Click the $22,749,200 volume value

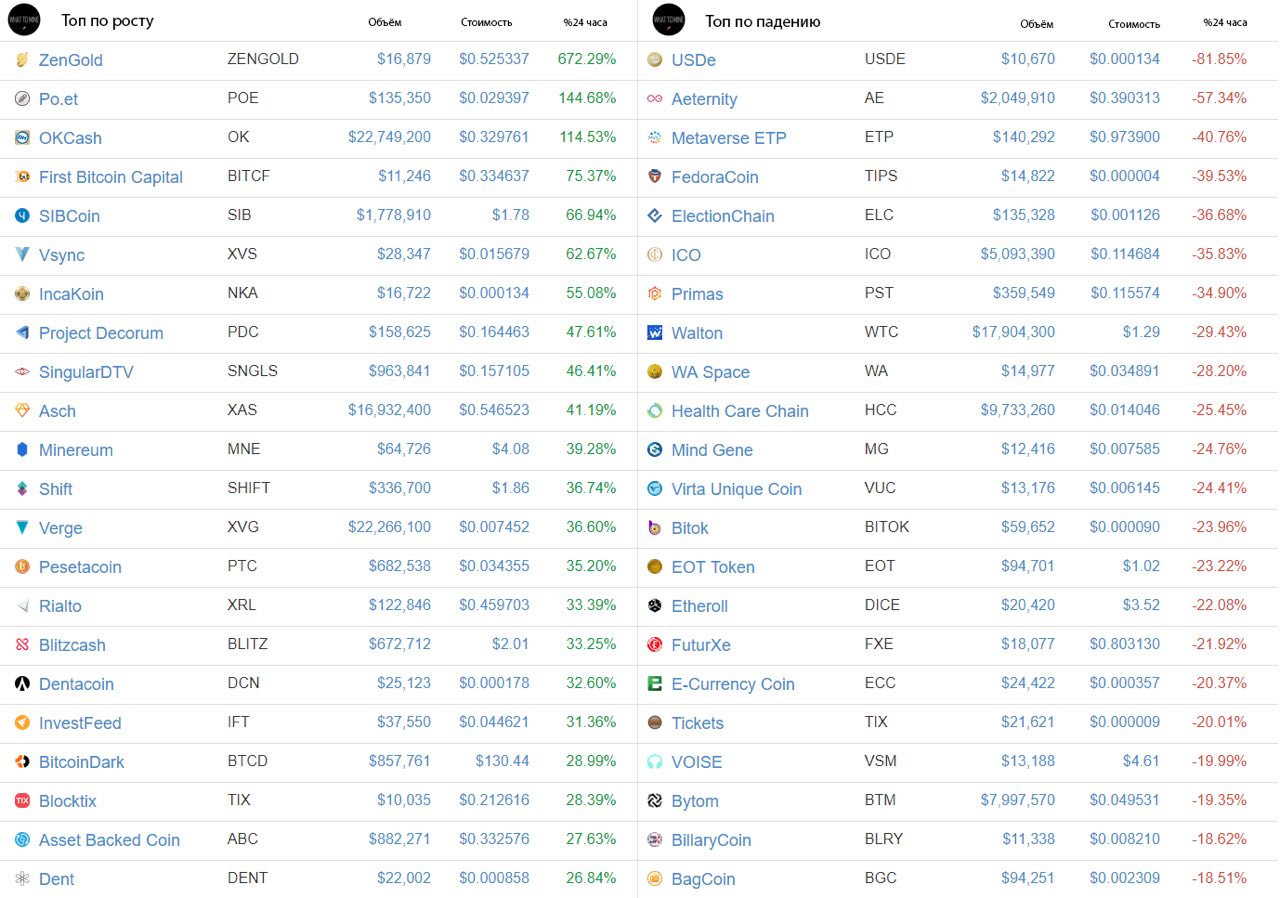click(x=390, y=137)
